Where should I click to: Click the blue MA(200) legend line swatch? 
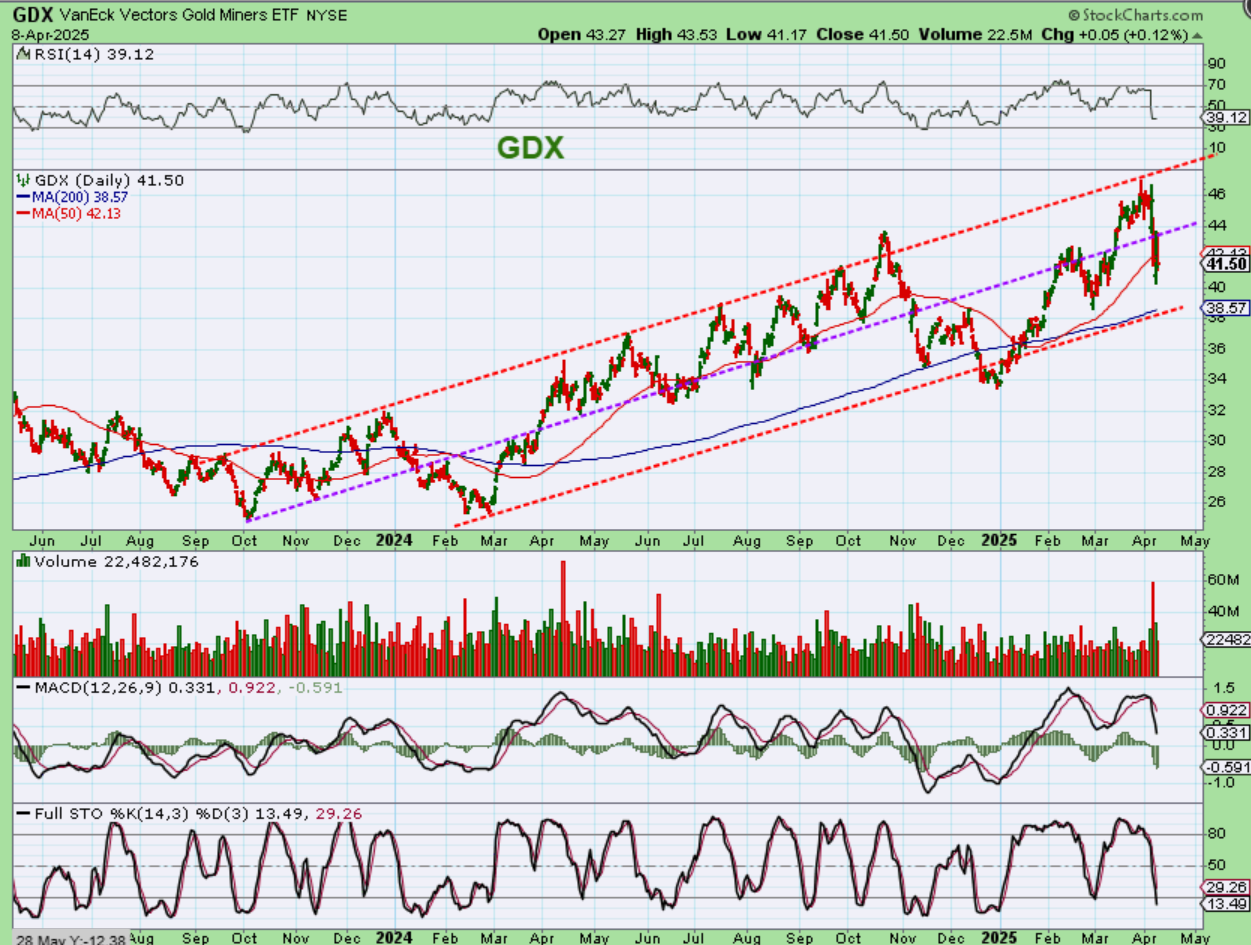coord(23,198)
